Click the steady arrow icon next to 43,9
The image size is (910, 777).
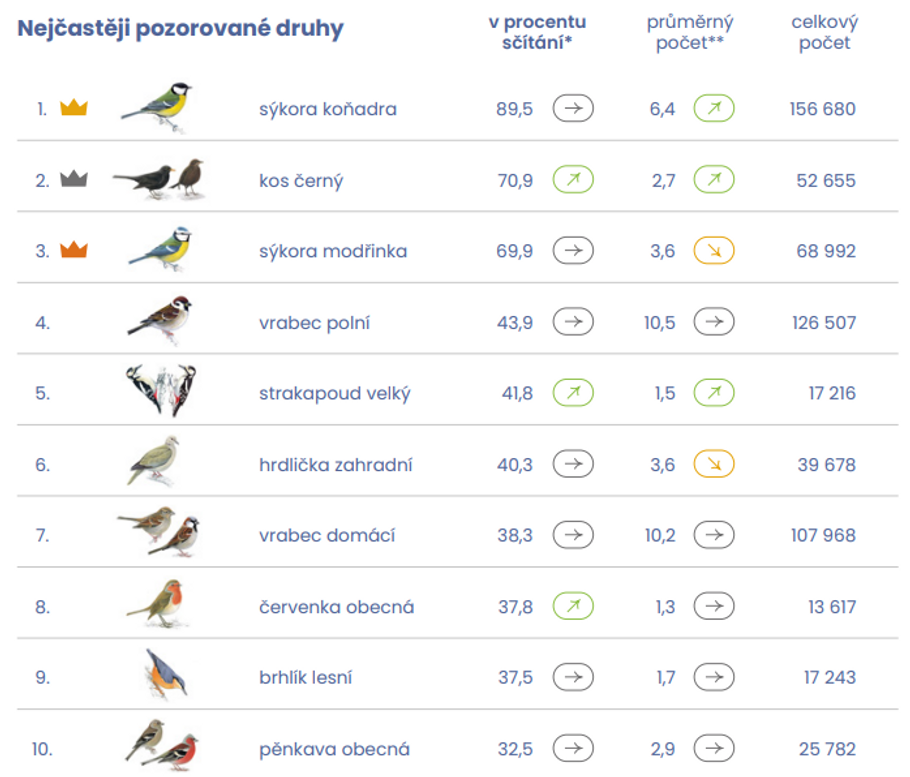tap(573, 322)
